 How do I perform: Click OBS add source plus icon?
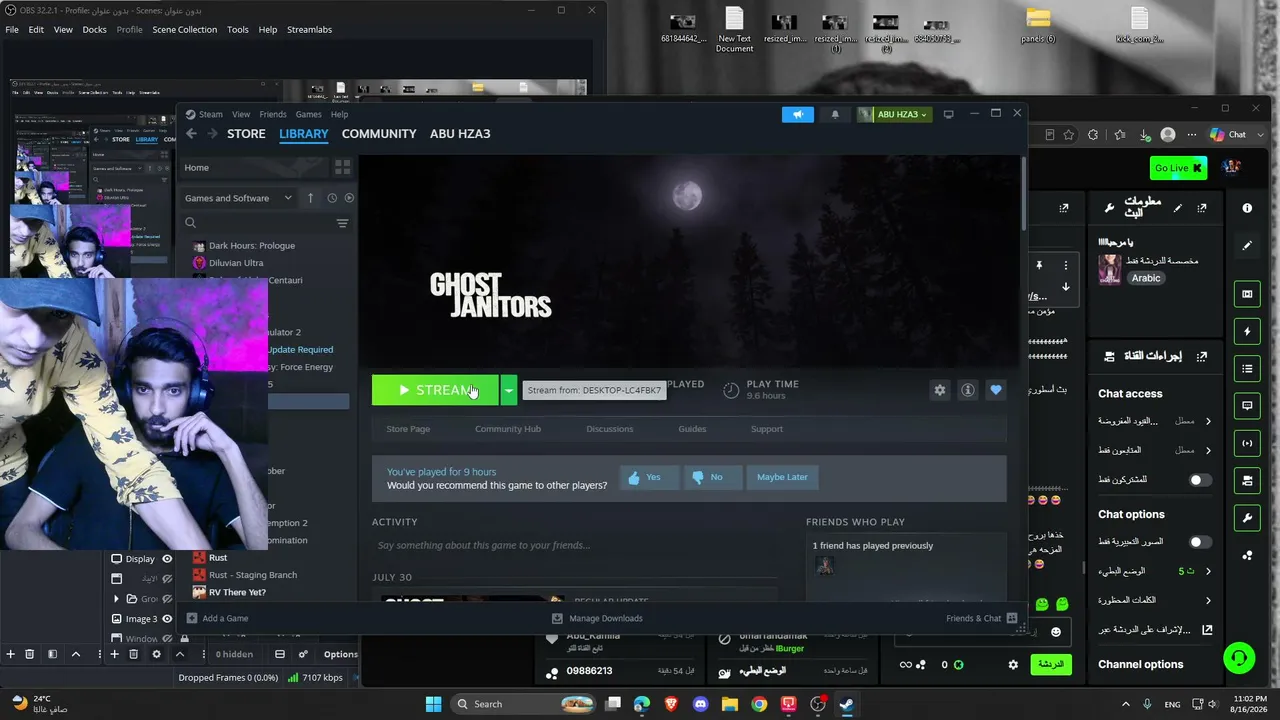(x=114, y=654)
